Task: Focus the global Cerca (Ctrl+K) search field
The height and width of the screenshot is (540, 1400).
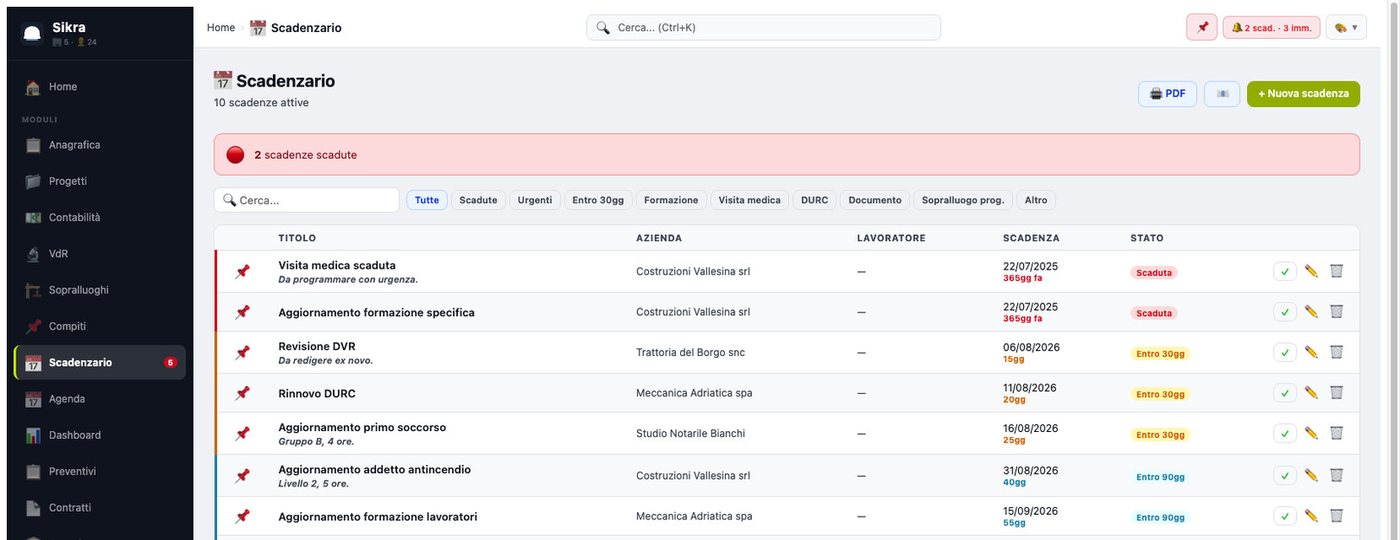Action: click(763, 28)
